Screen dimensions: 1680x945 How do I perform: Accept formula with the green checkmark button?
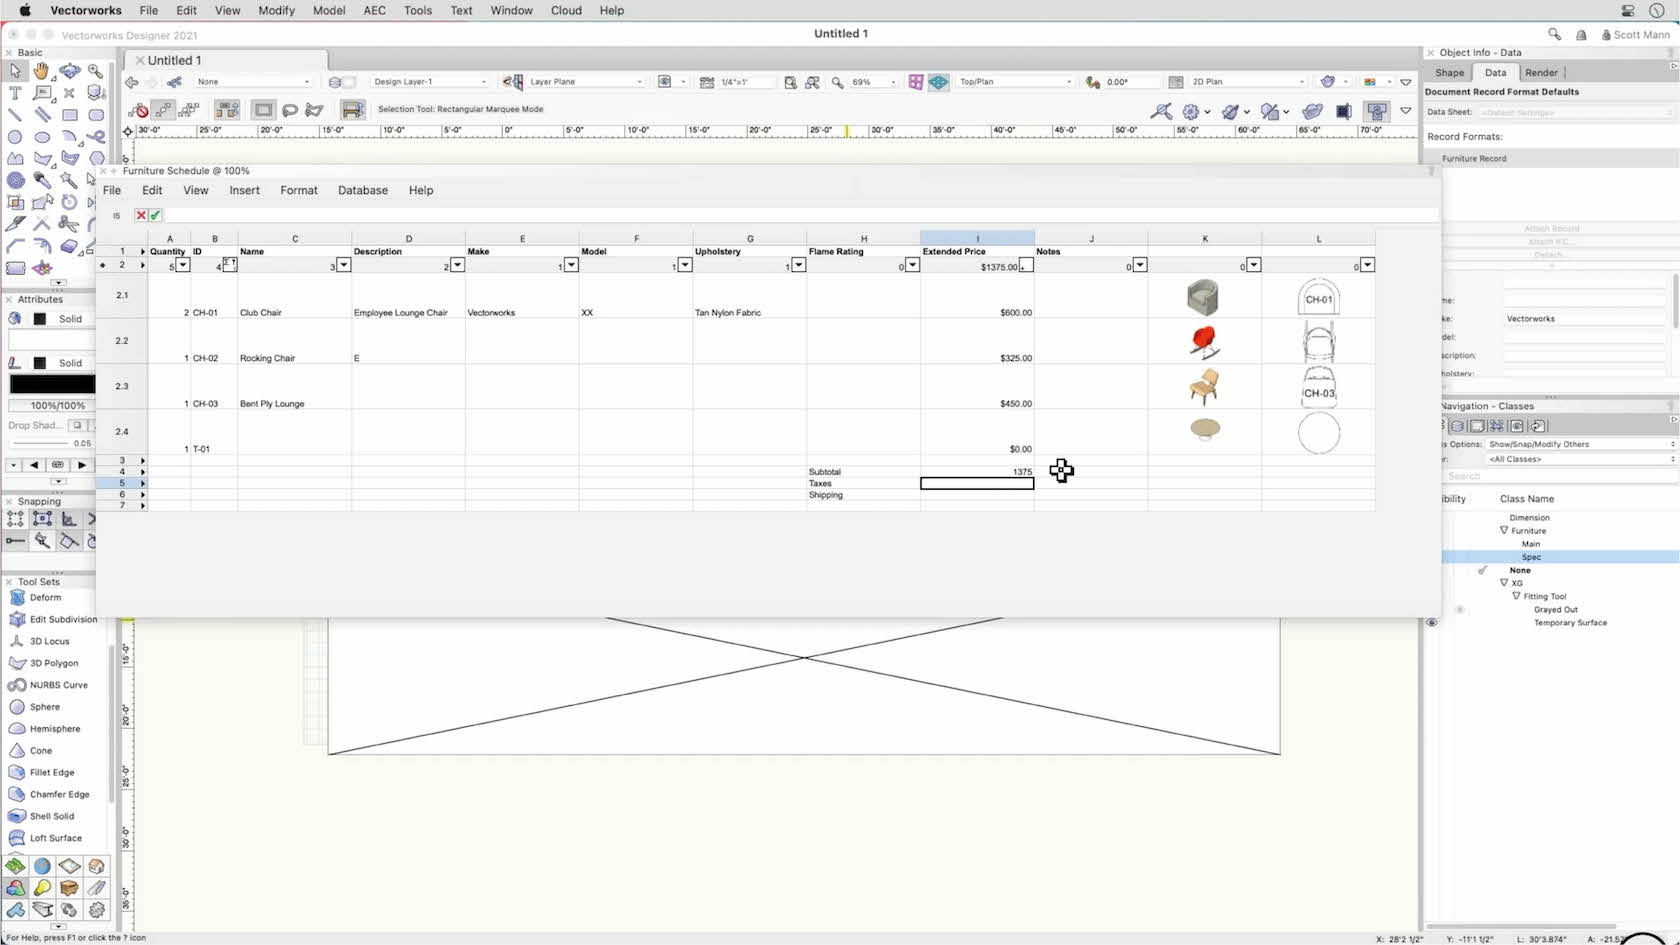154,215
